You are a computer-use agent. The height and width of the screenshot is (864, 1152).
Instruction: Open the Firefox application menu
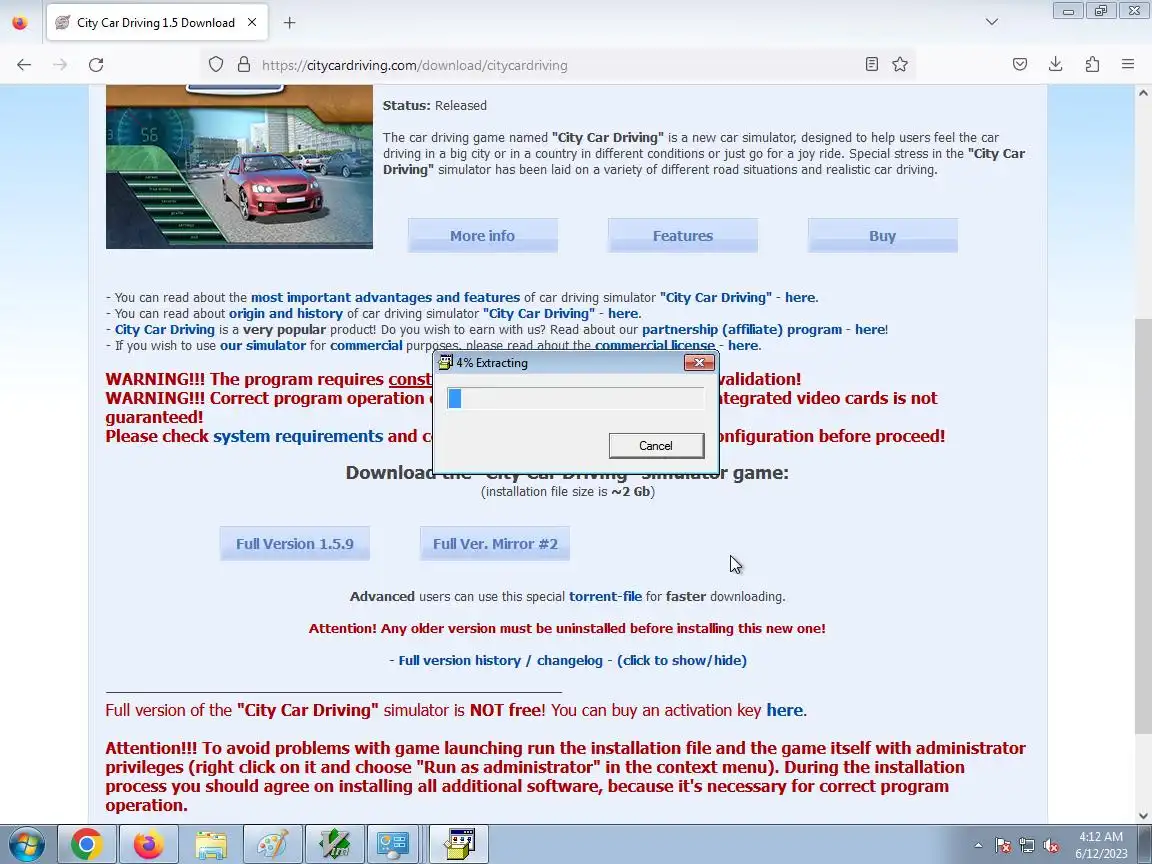coord(1128,65)
